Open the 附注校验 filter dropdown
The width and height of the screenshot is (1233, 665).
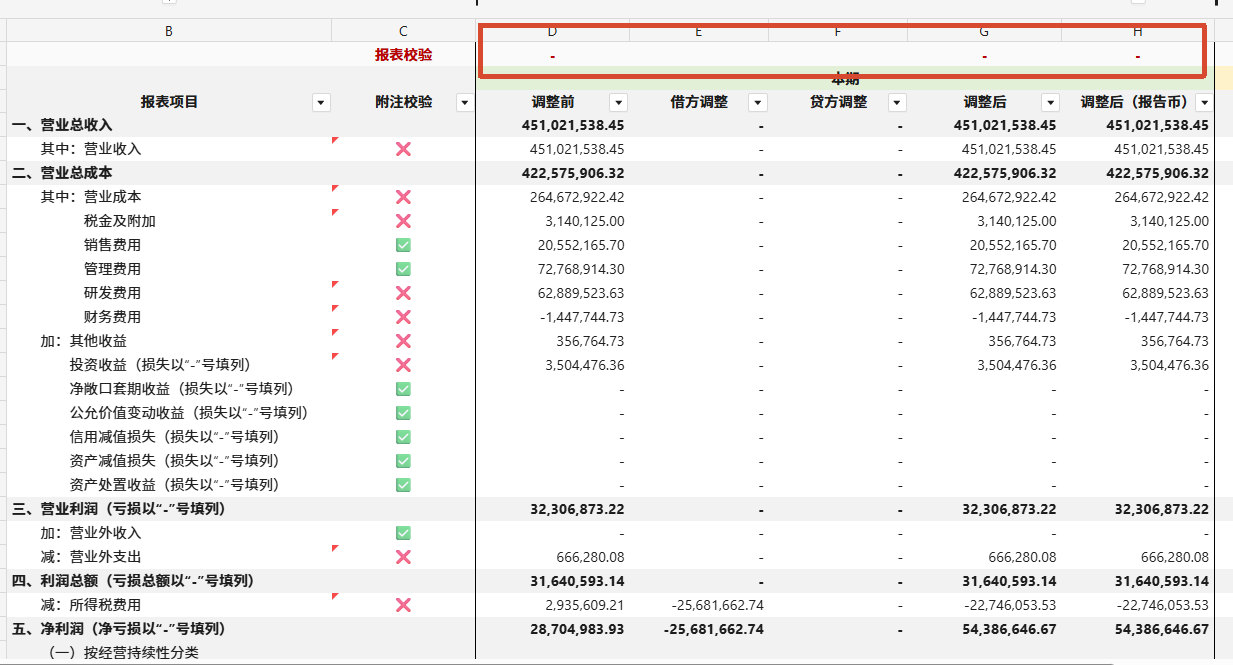coord(464,102)
